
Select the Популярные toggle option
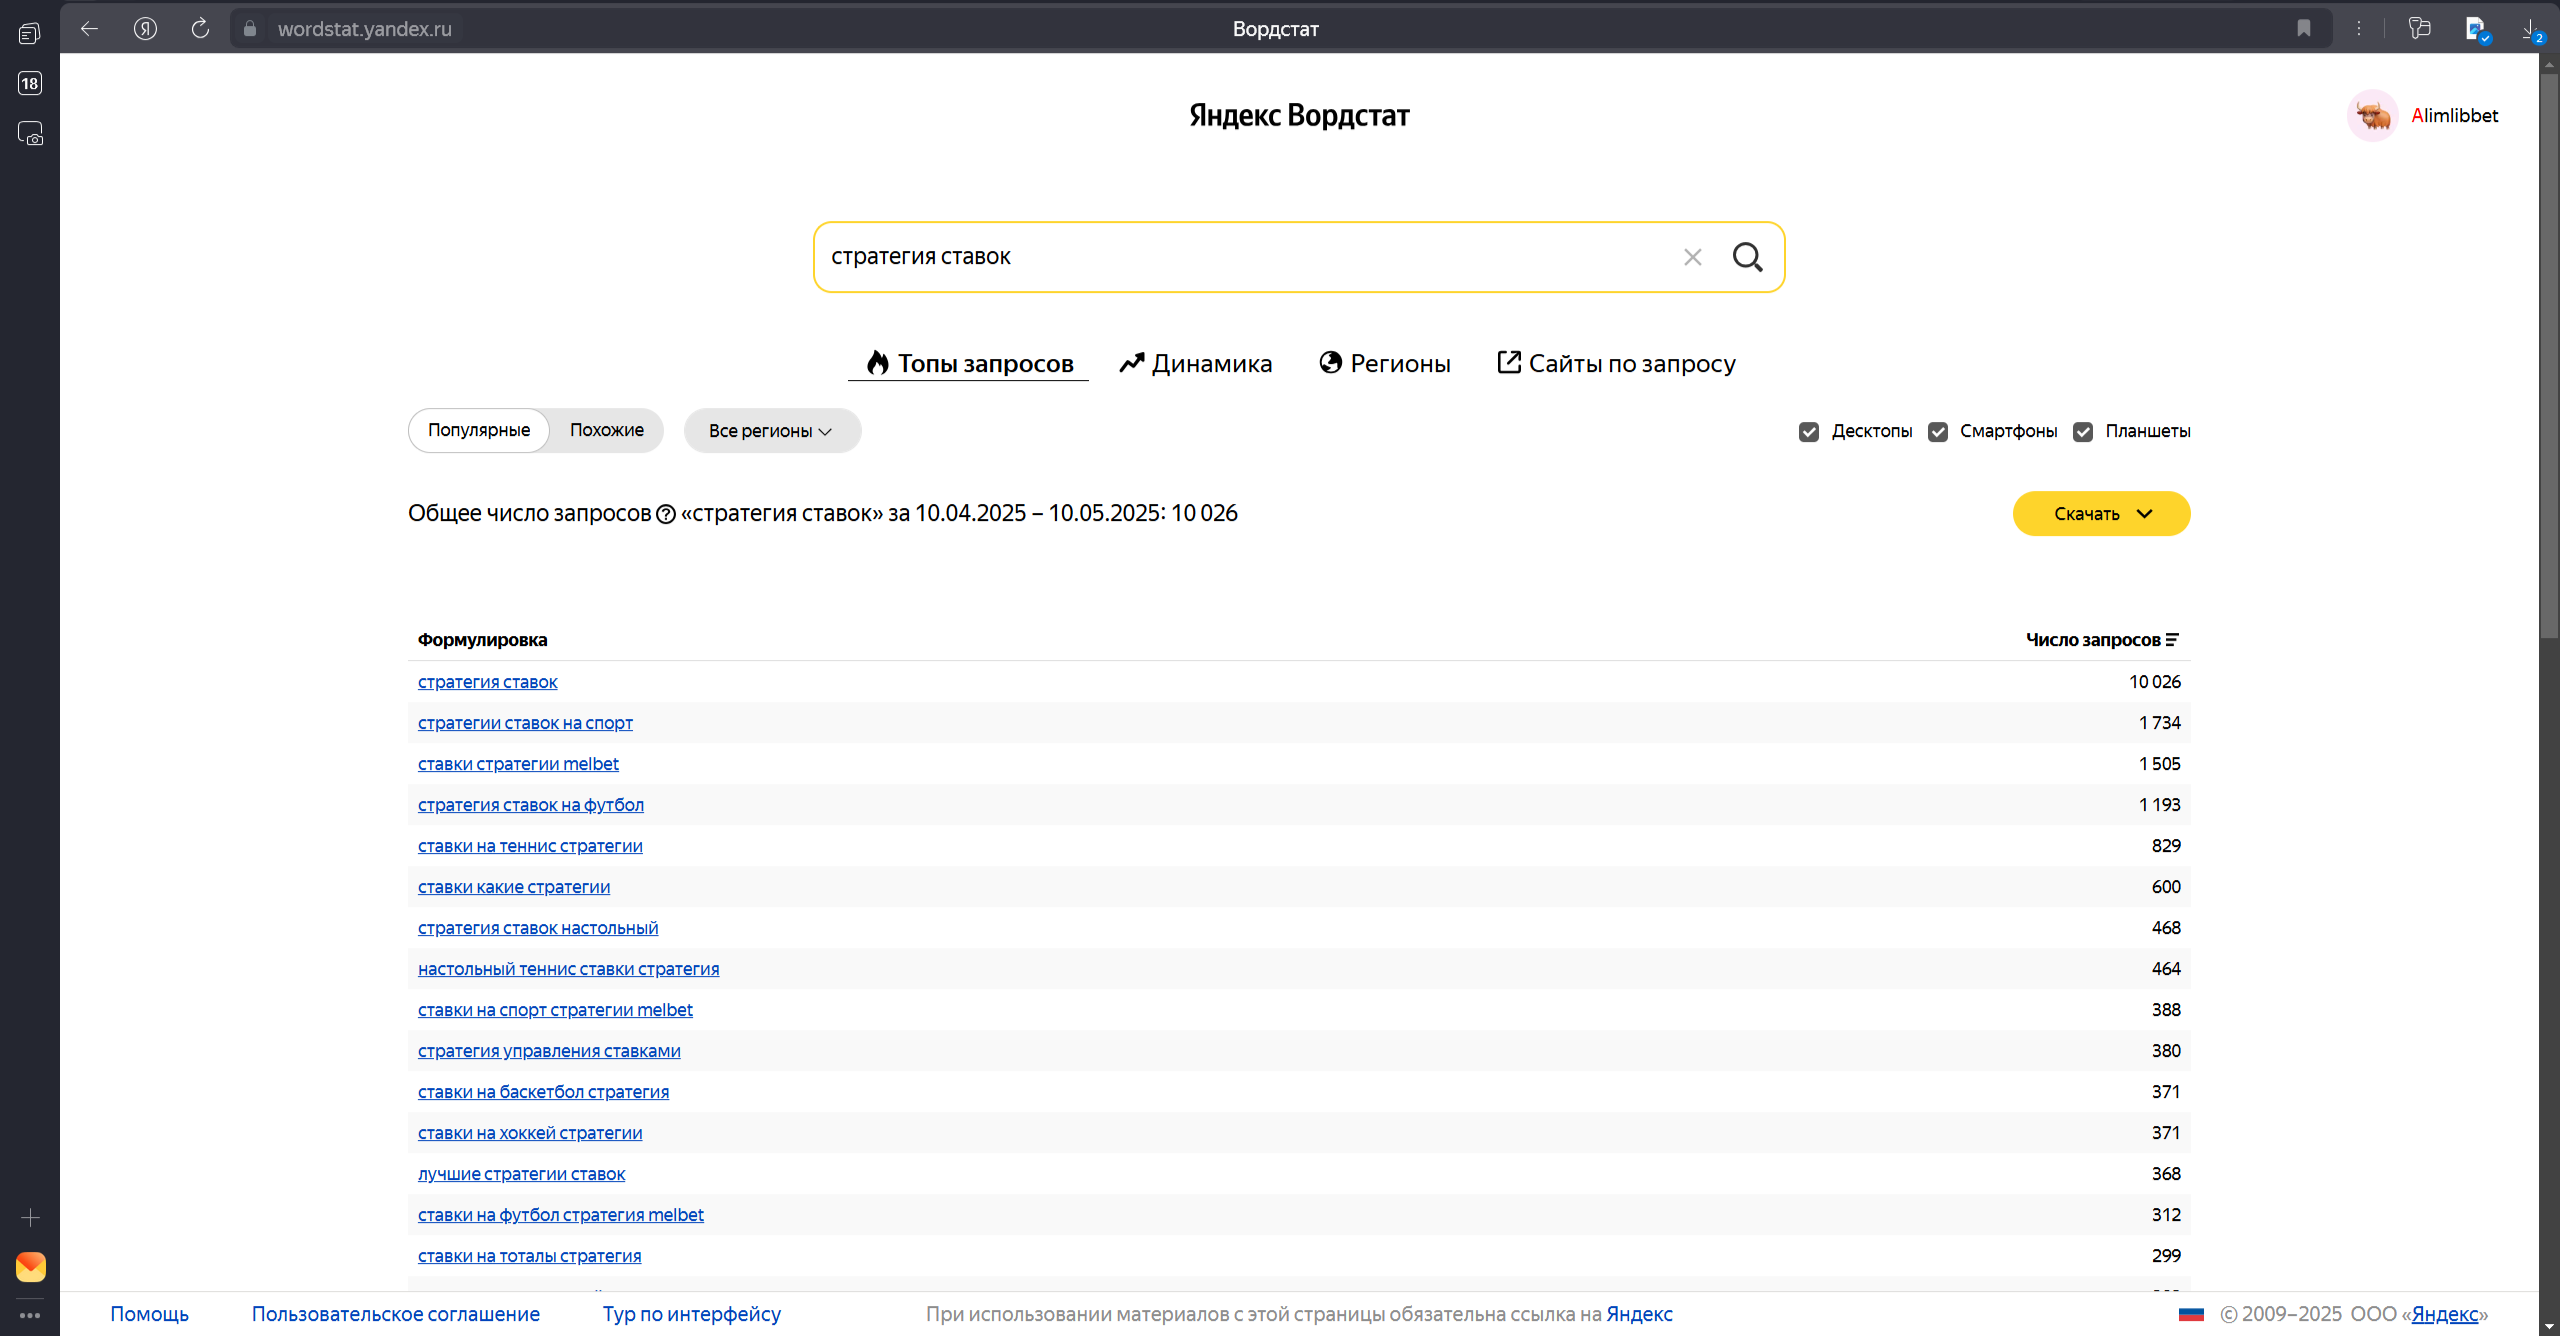(479, 430)
